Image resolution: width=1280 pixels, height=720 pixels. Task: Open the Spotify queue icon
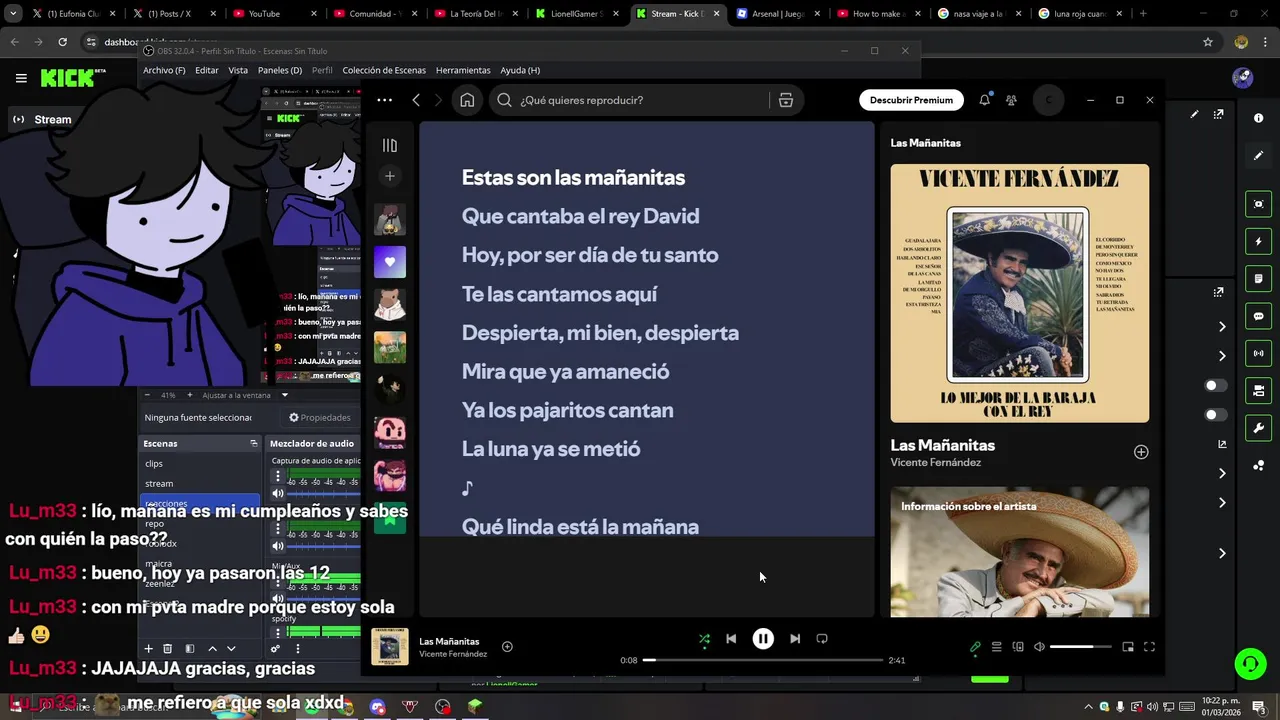click(x=996, y=647)
